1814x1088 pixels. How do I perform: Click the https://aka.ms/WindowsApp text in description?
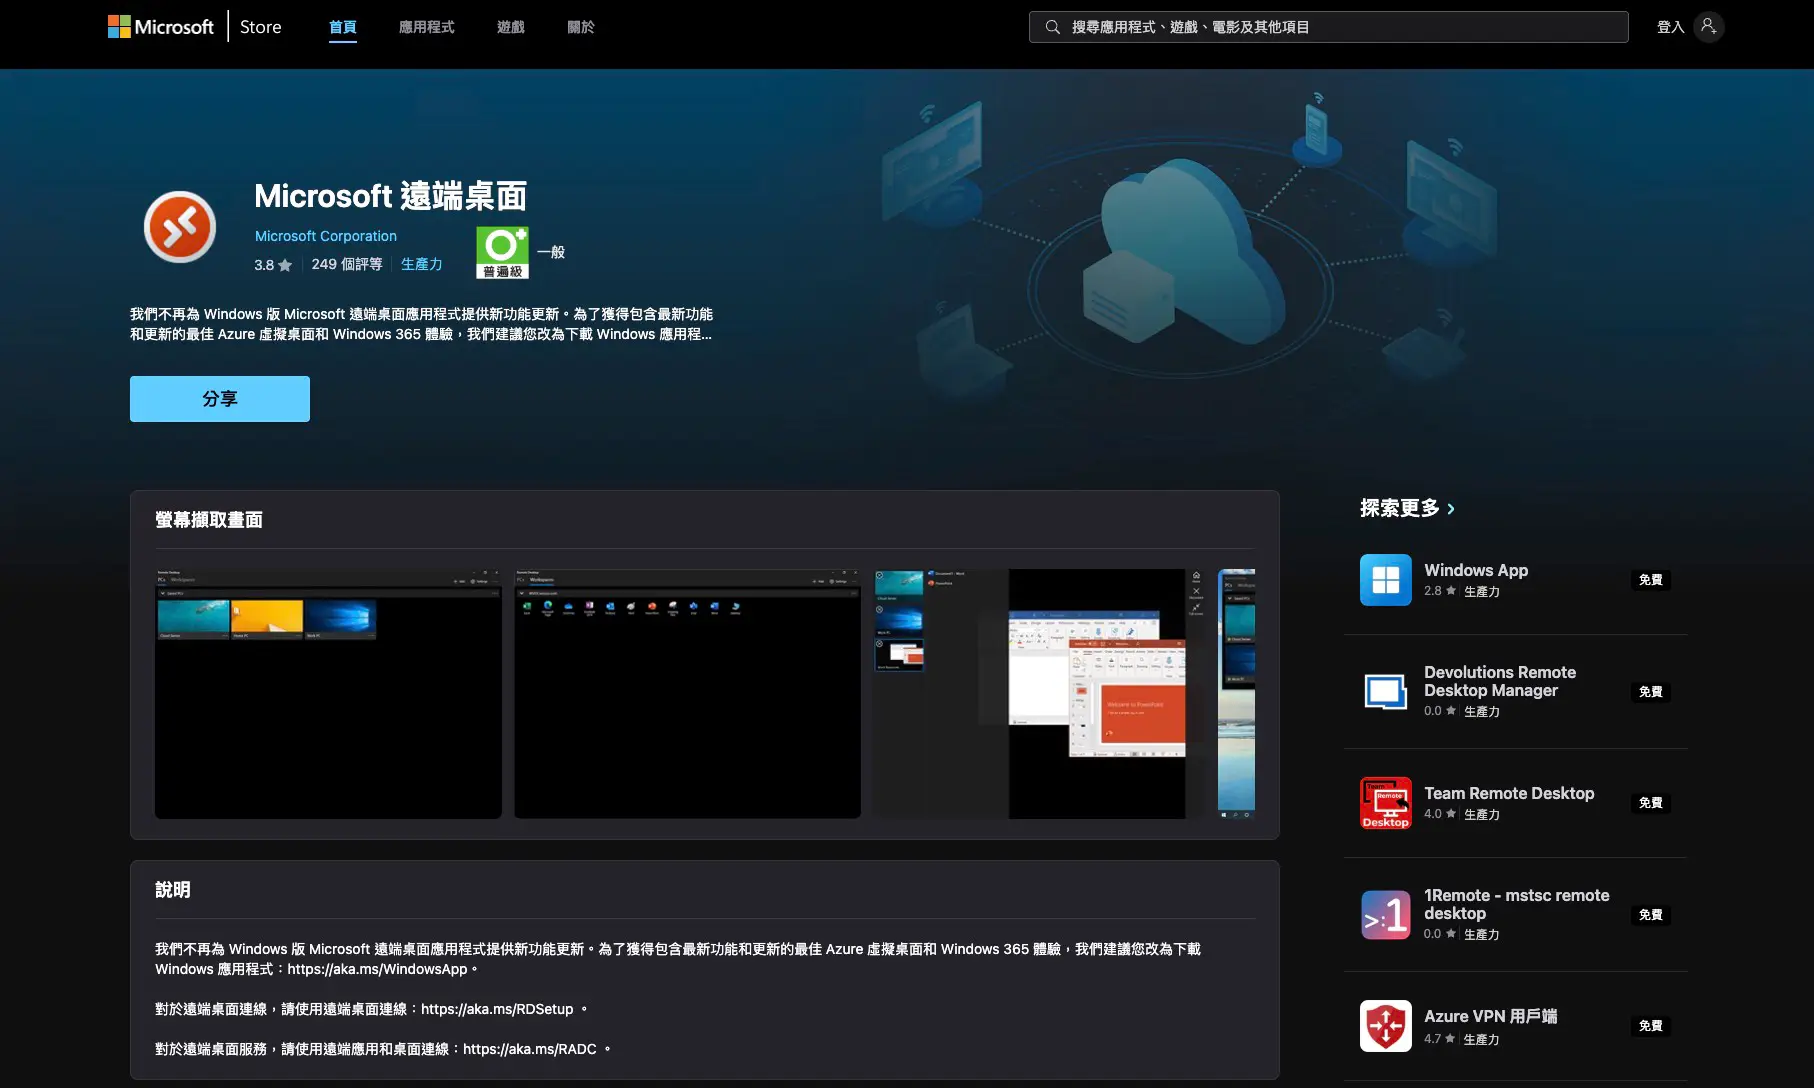point(377,969)
